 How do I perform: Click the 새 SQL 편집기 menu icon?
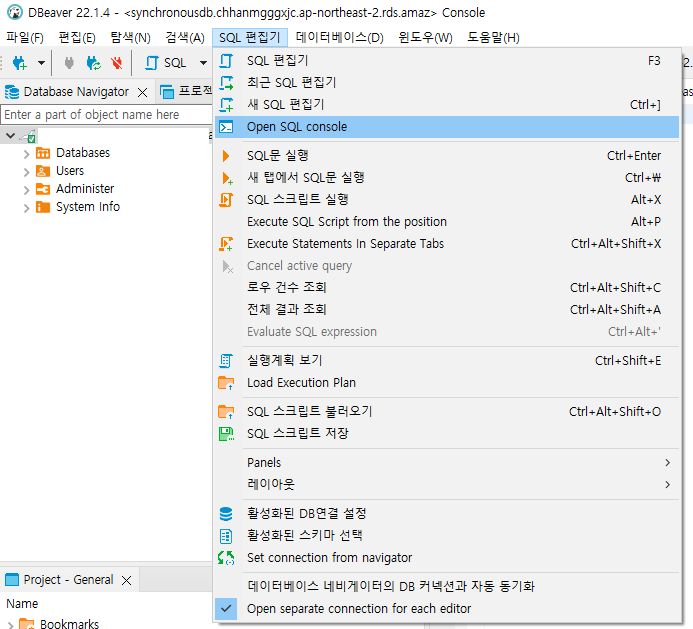coord(226,105)
